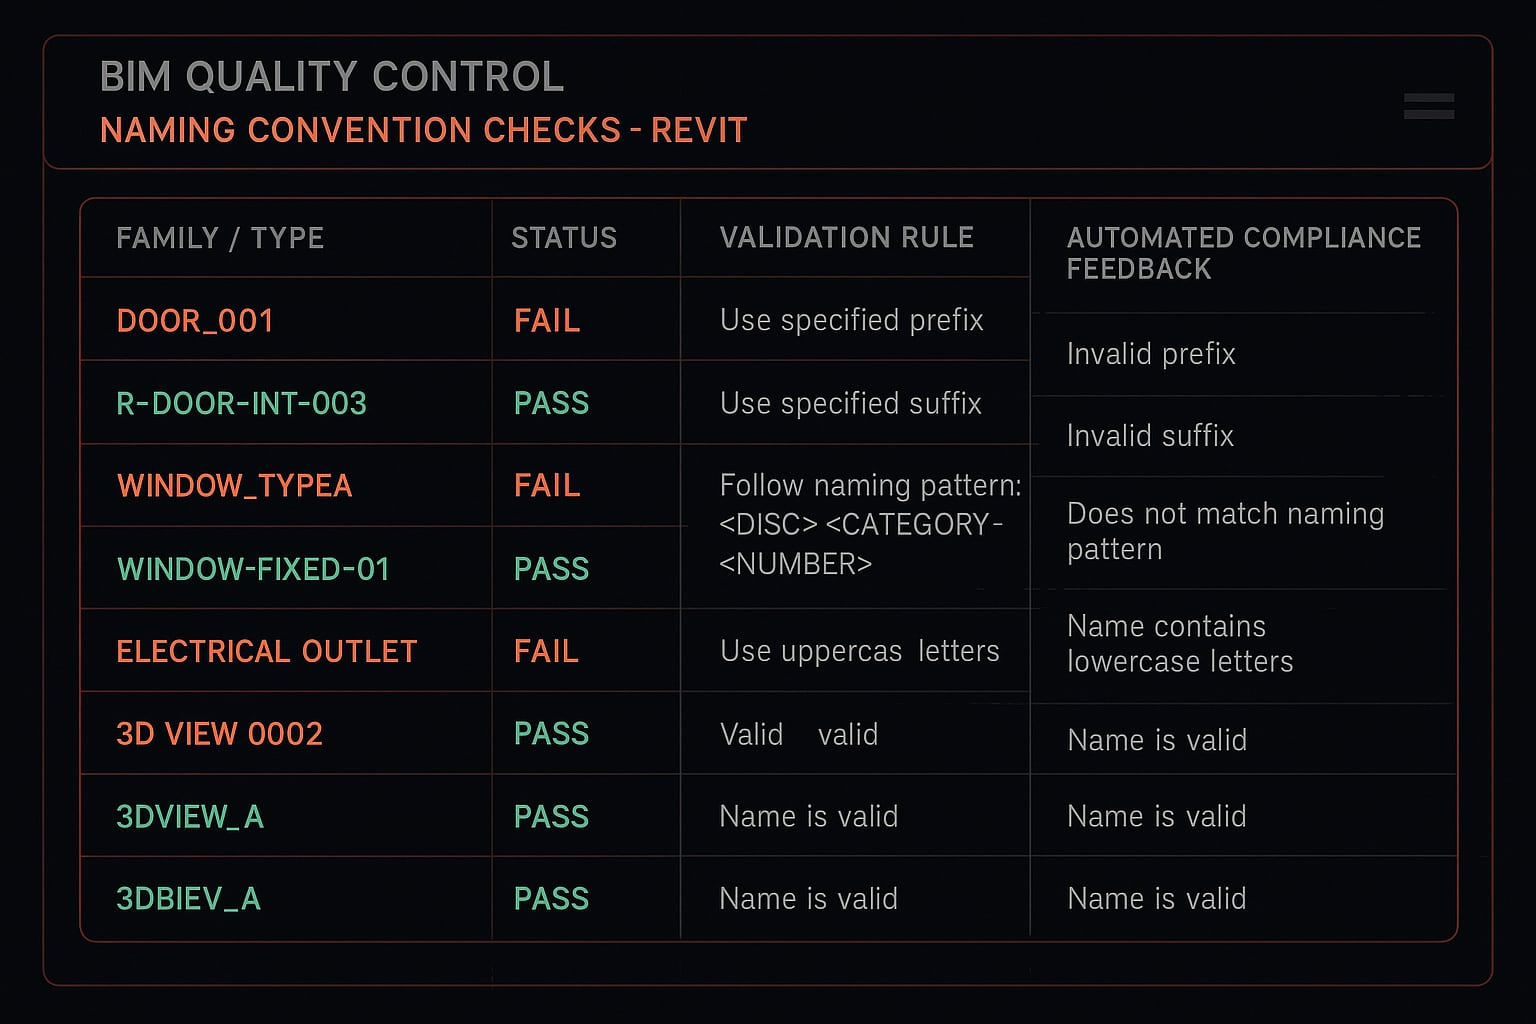This screenshot has height=1024, width=1536.
Task: Click the FAIL status for DOOR_001
Action: tap(547, 321)
